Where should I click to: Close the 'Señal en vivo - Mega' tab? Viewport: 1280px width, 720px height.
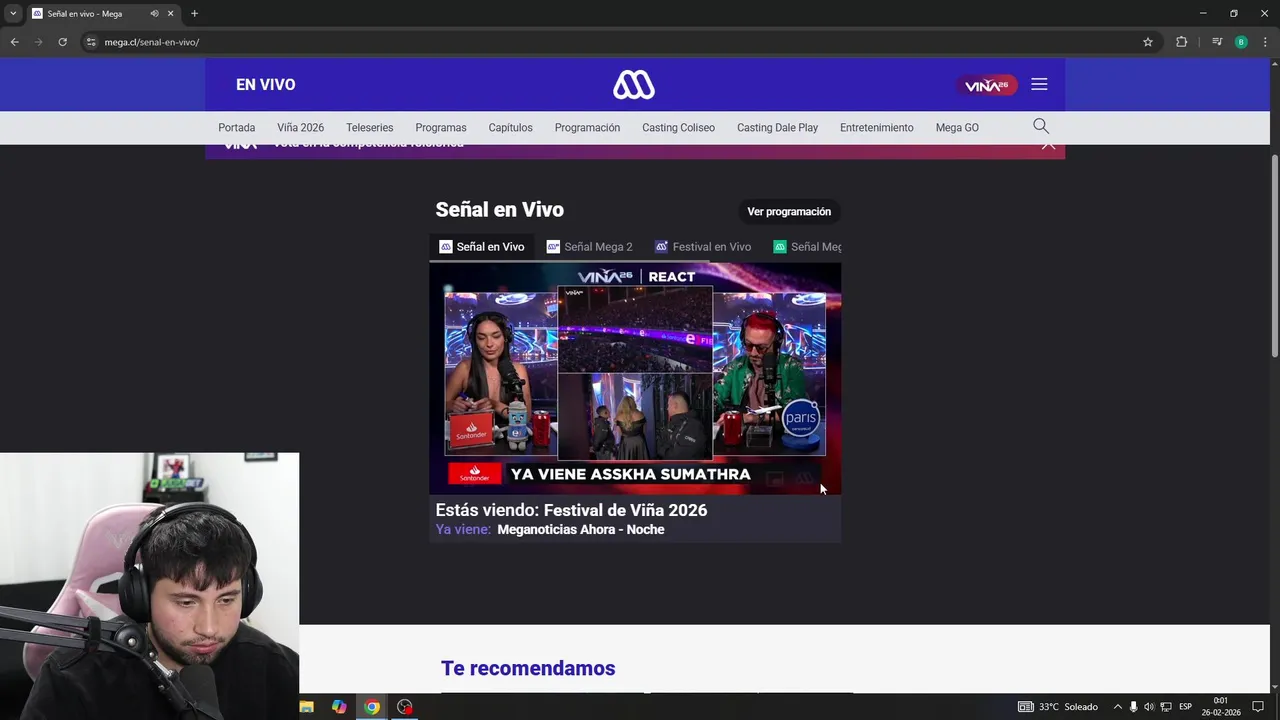pos(170,14)
